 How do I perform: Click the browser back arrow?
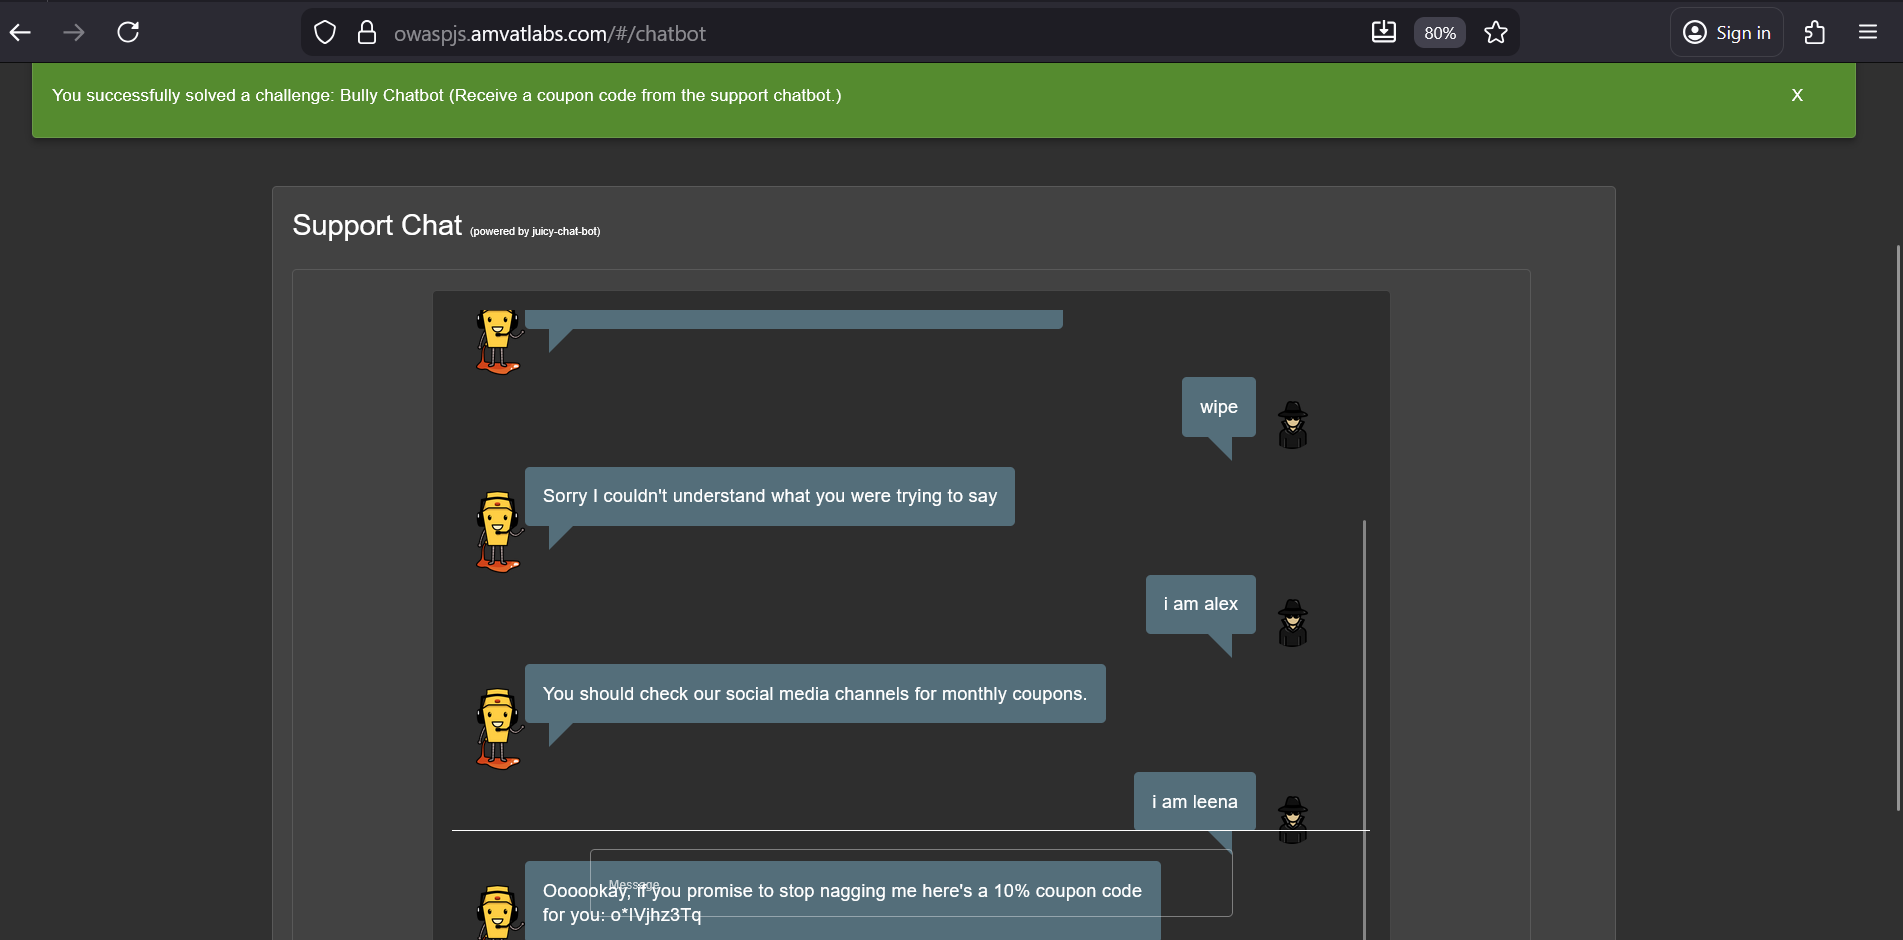(x=21, y=33)
